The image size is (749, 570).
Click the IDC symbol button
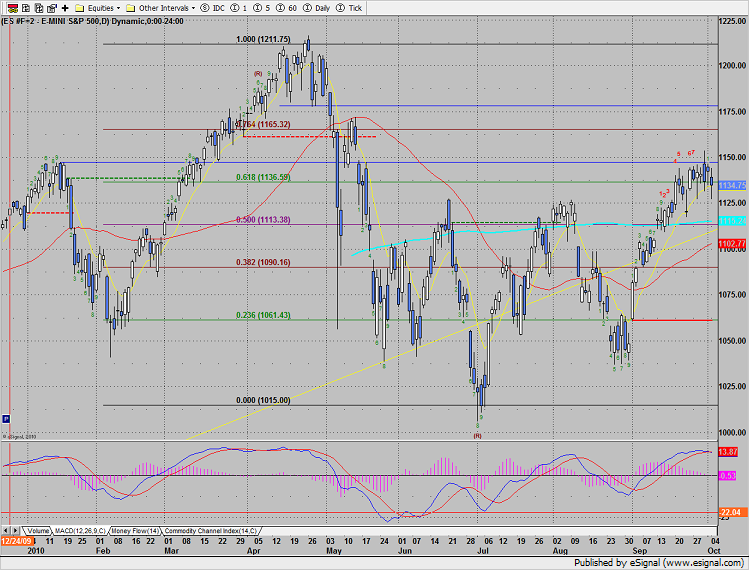[x=213, y=8]
